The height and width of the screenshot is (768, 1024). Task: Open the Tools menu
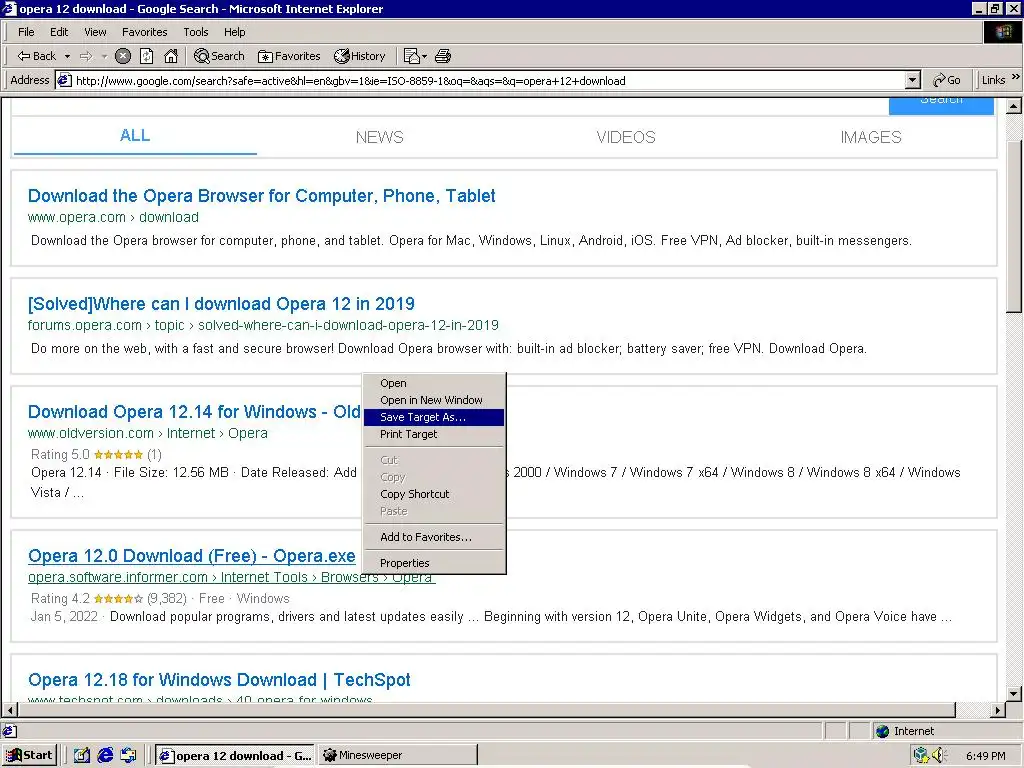coord(195,32)
